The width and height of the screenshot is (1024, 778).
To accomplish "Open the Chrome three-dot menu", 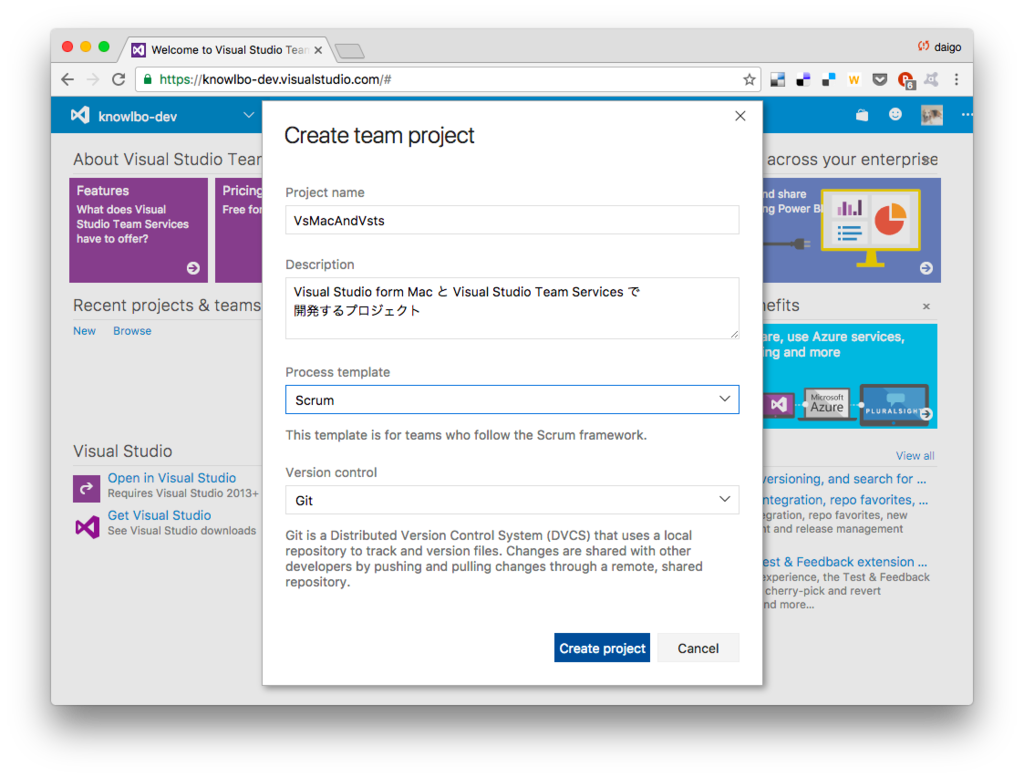I will coord(956,80).
